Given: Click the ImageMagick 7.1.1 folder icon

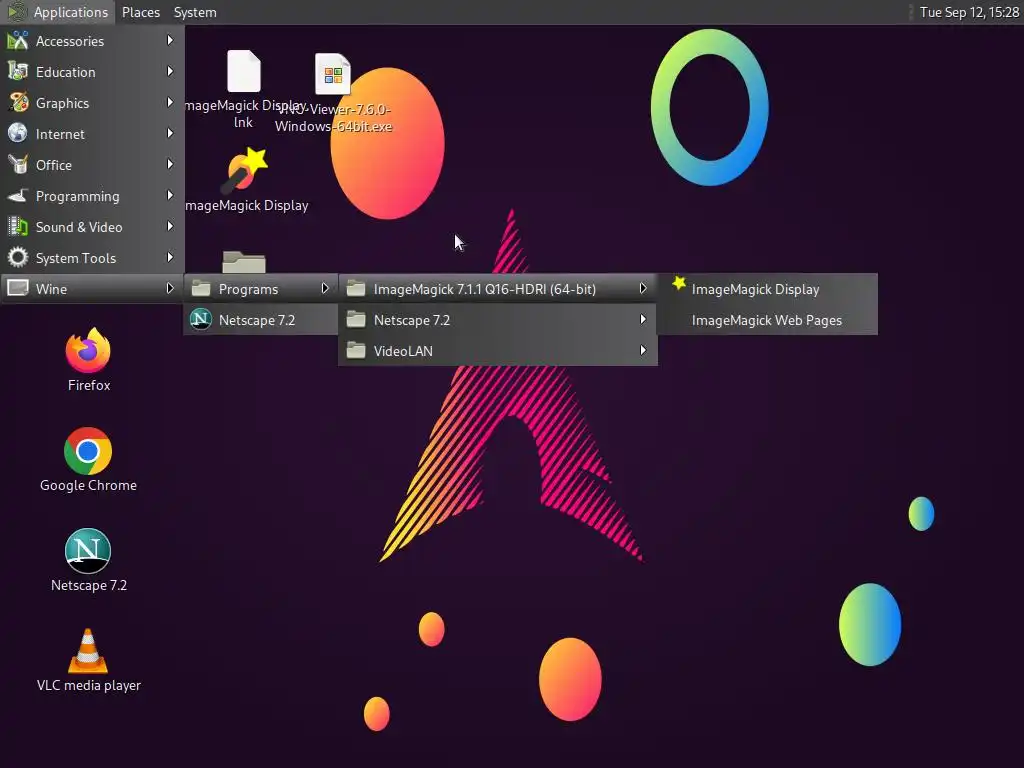Looking at the screenshot, I should click(x=356, y=288).
